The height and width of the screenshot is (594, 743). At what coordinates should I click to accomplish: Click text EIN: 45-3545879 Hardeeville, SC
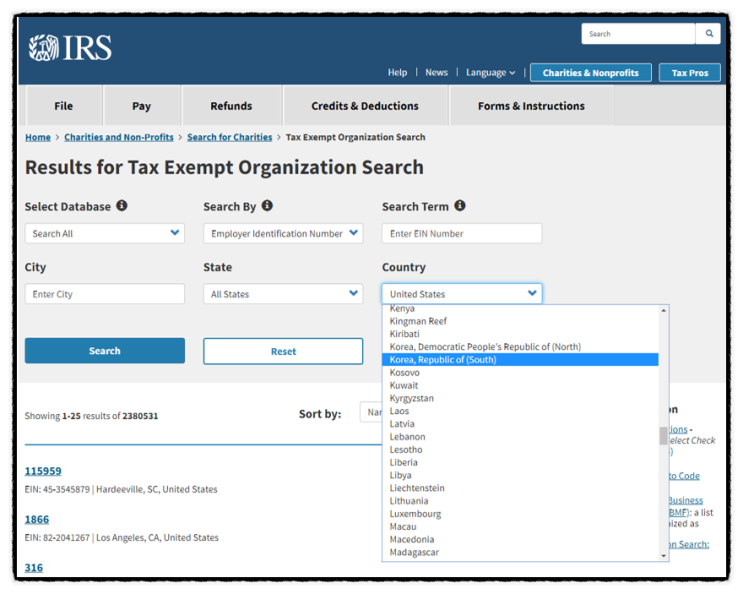[x=121, y=489]
